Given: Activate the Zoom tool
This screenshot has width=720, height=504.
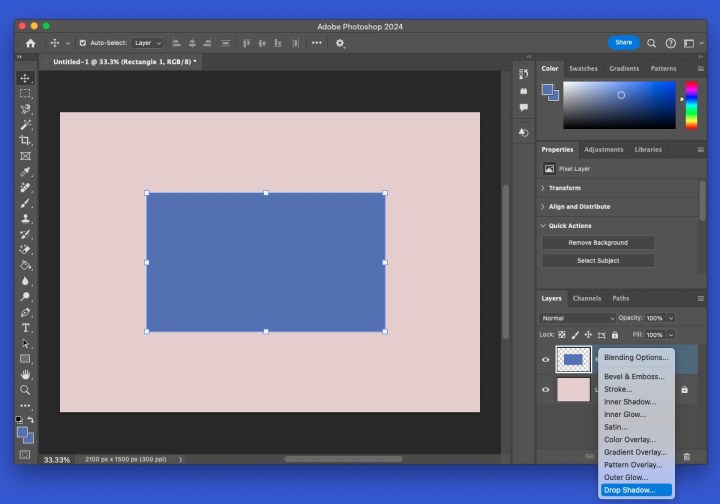Looking at the screenshot, I should coord(25,390).
